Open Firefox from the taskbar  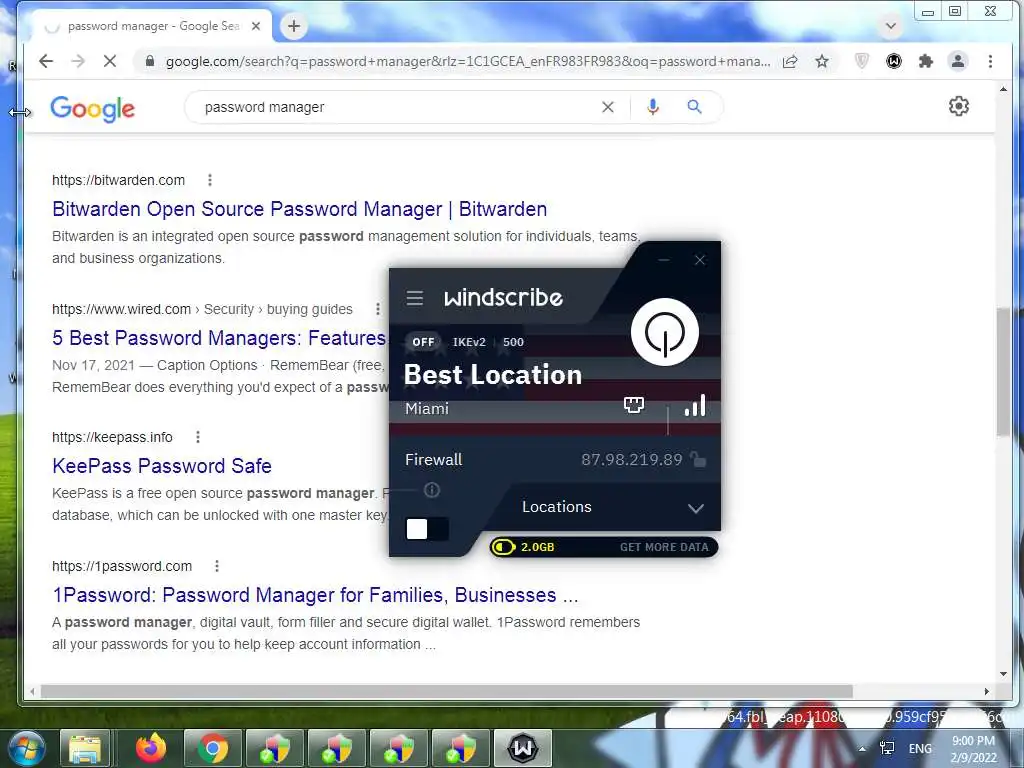(x=151, y=748)
